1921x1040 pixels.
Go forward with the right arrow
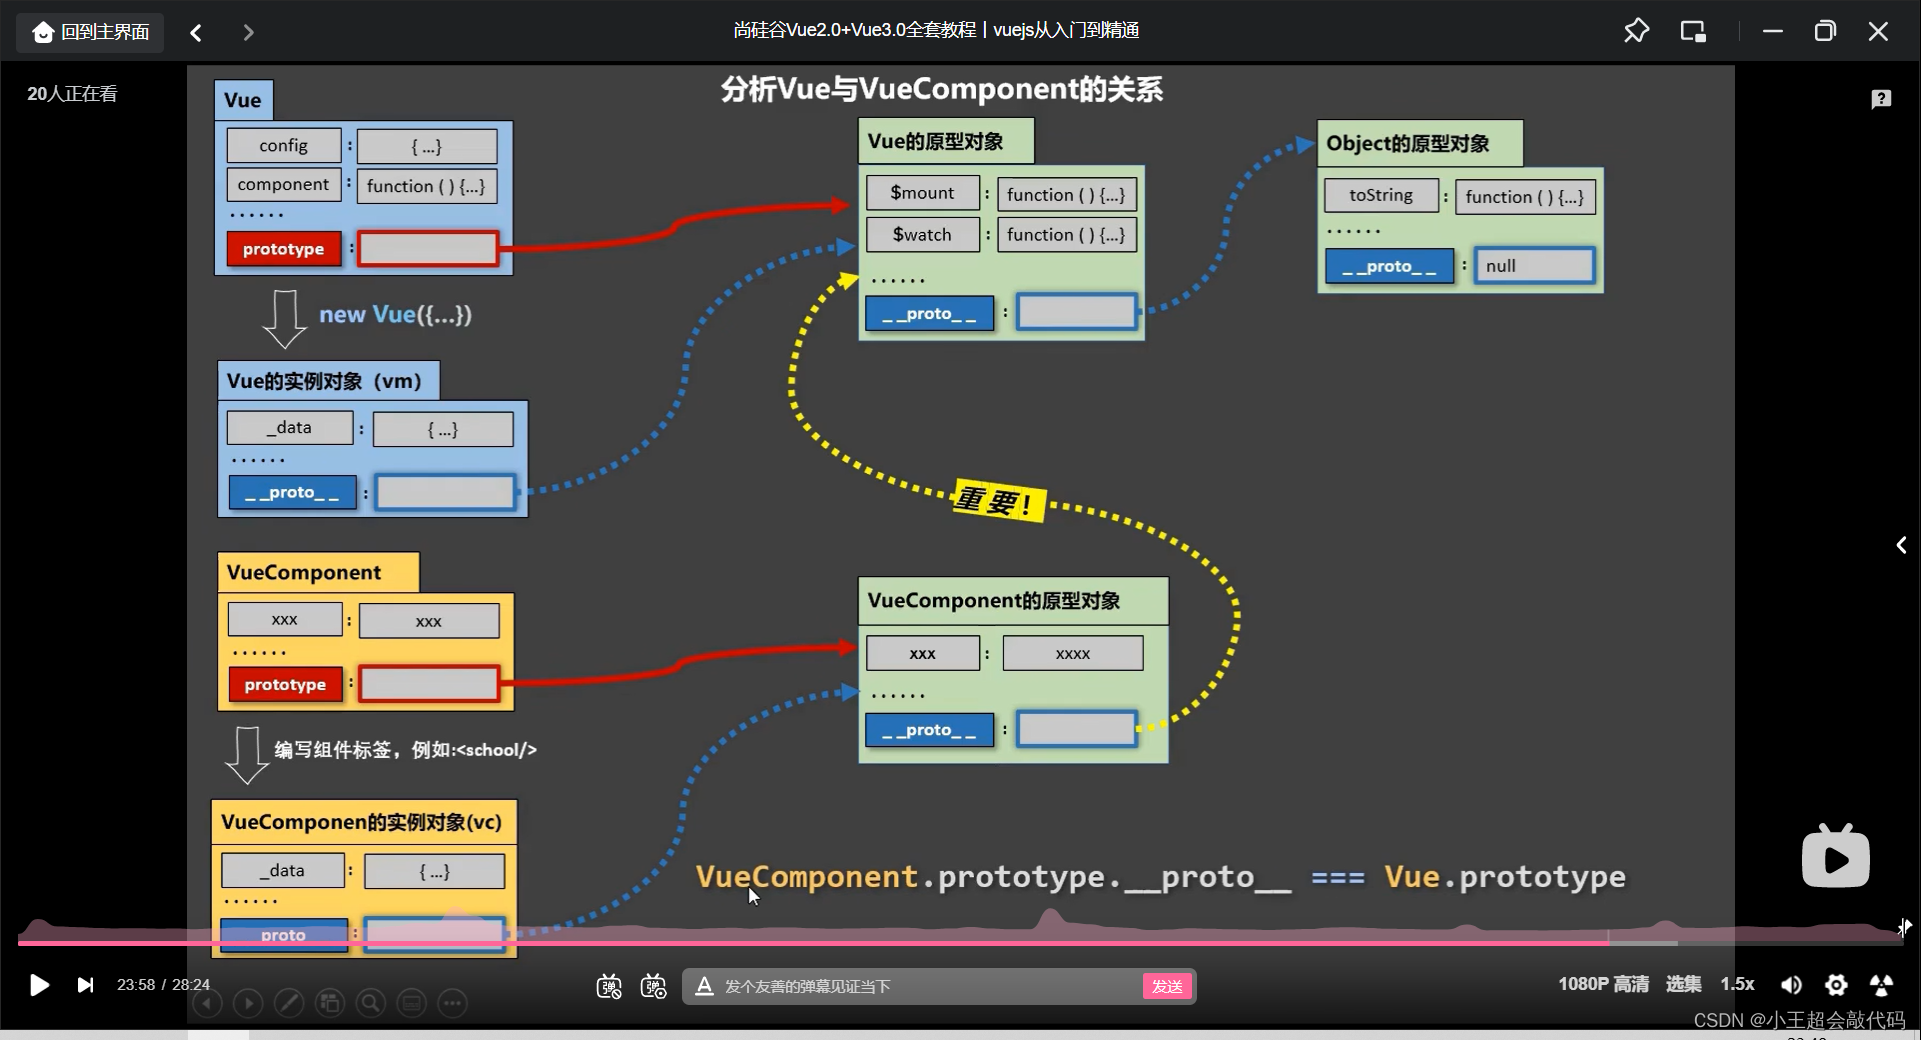(249, 33)
